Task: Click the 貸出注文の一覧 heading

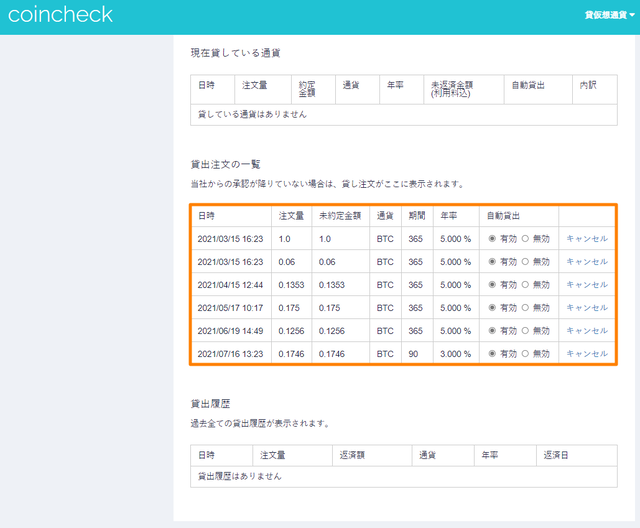Action: coord(225,164)
